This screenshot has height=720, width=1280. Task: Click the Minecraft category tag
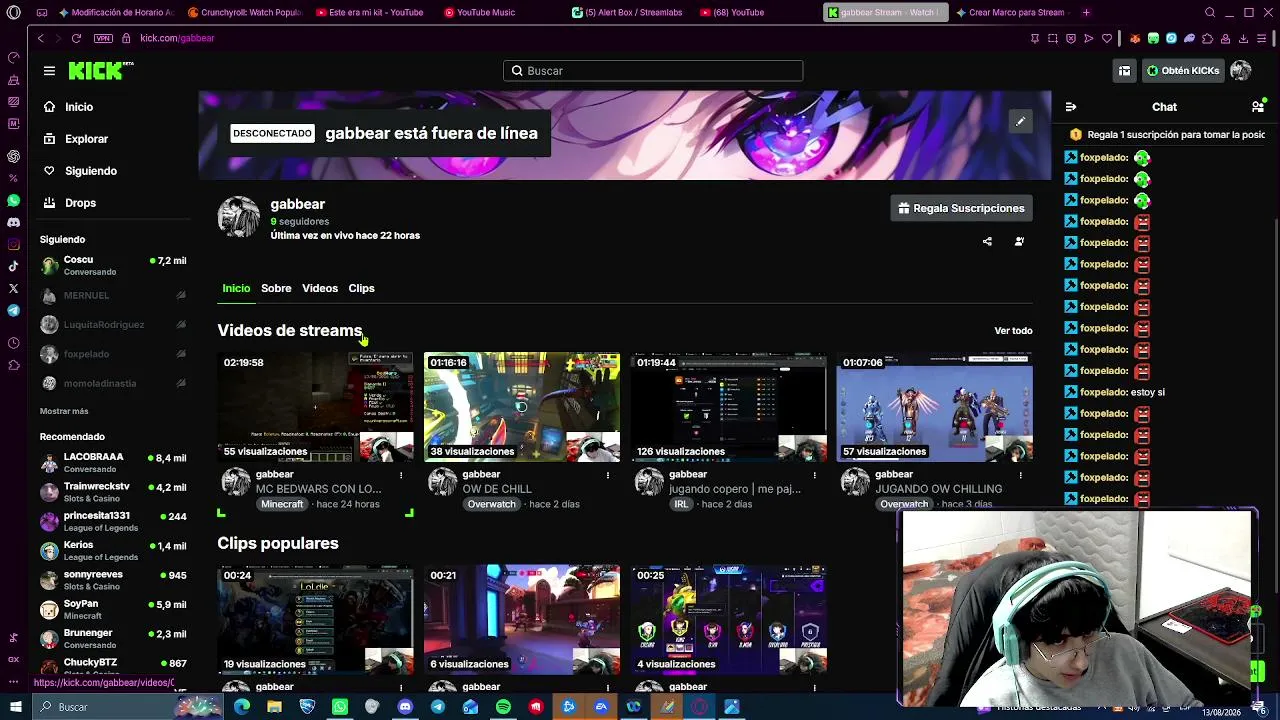tap(282, 504)
